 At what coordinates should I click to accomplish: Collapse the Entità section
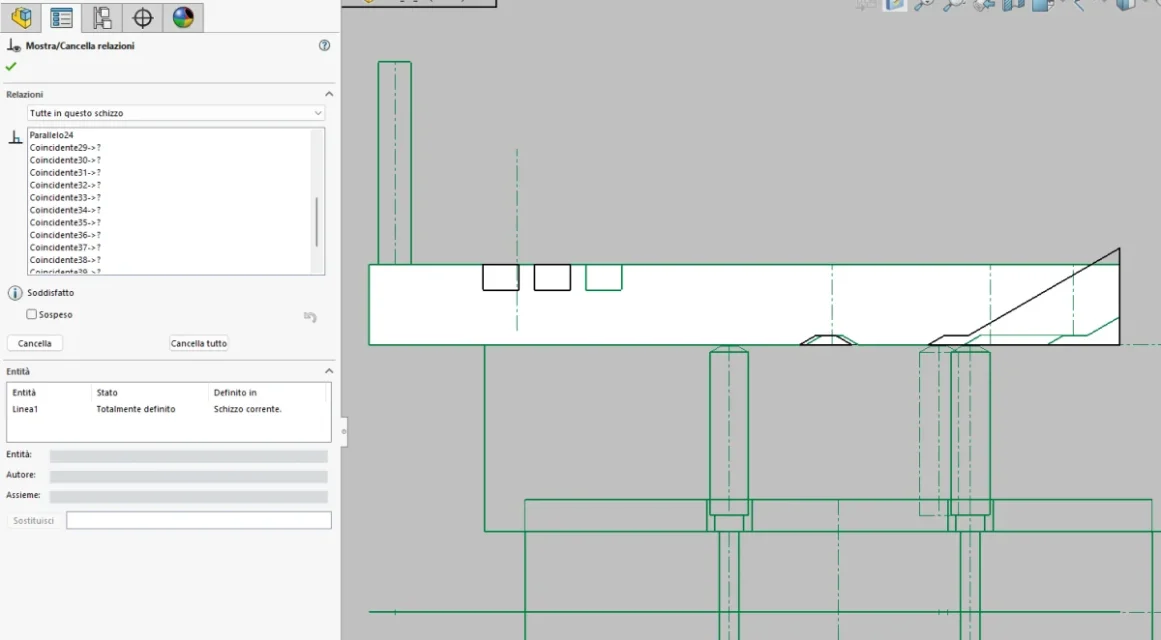329,371
